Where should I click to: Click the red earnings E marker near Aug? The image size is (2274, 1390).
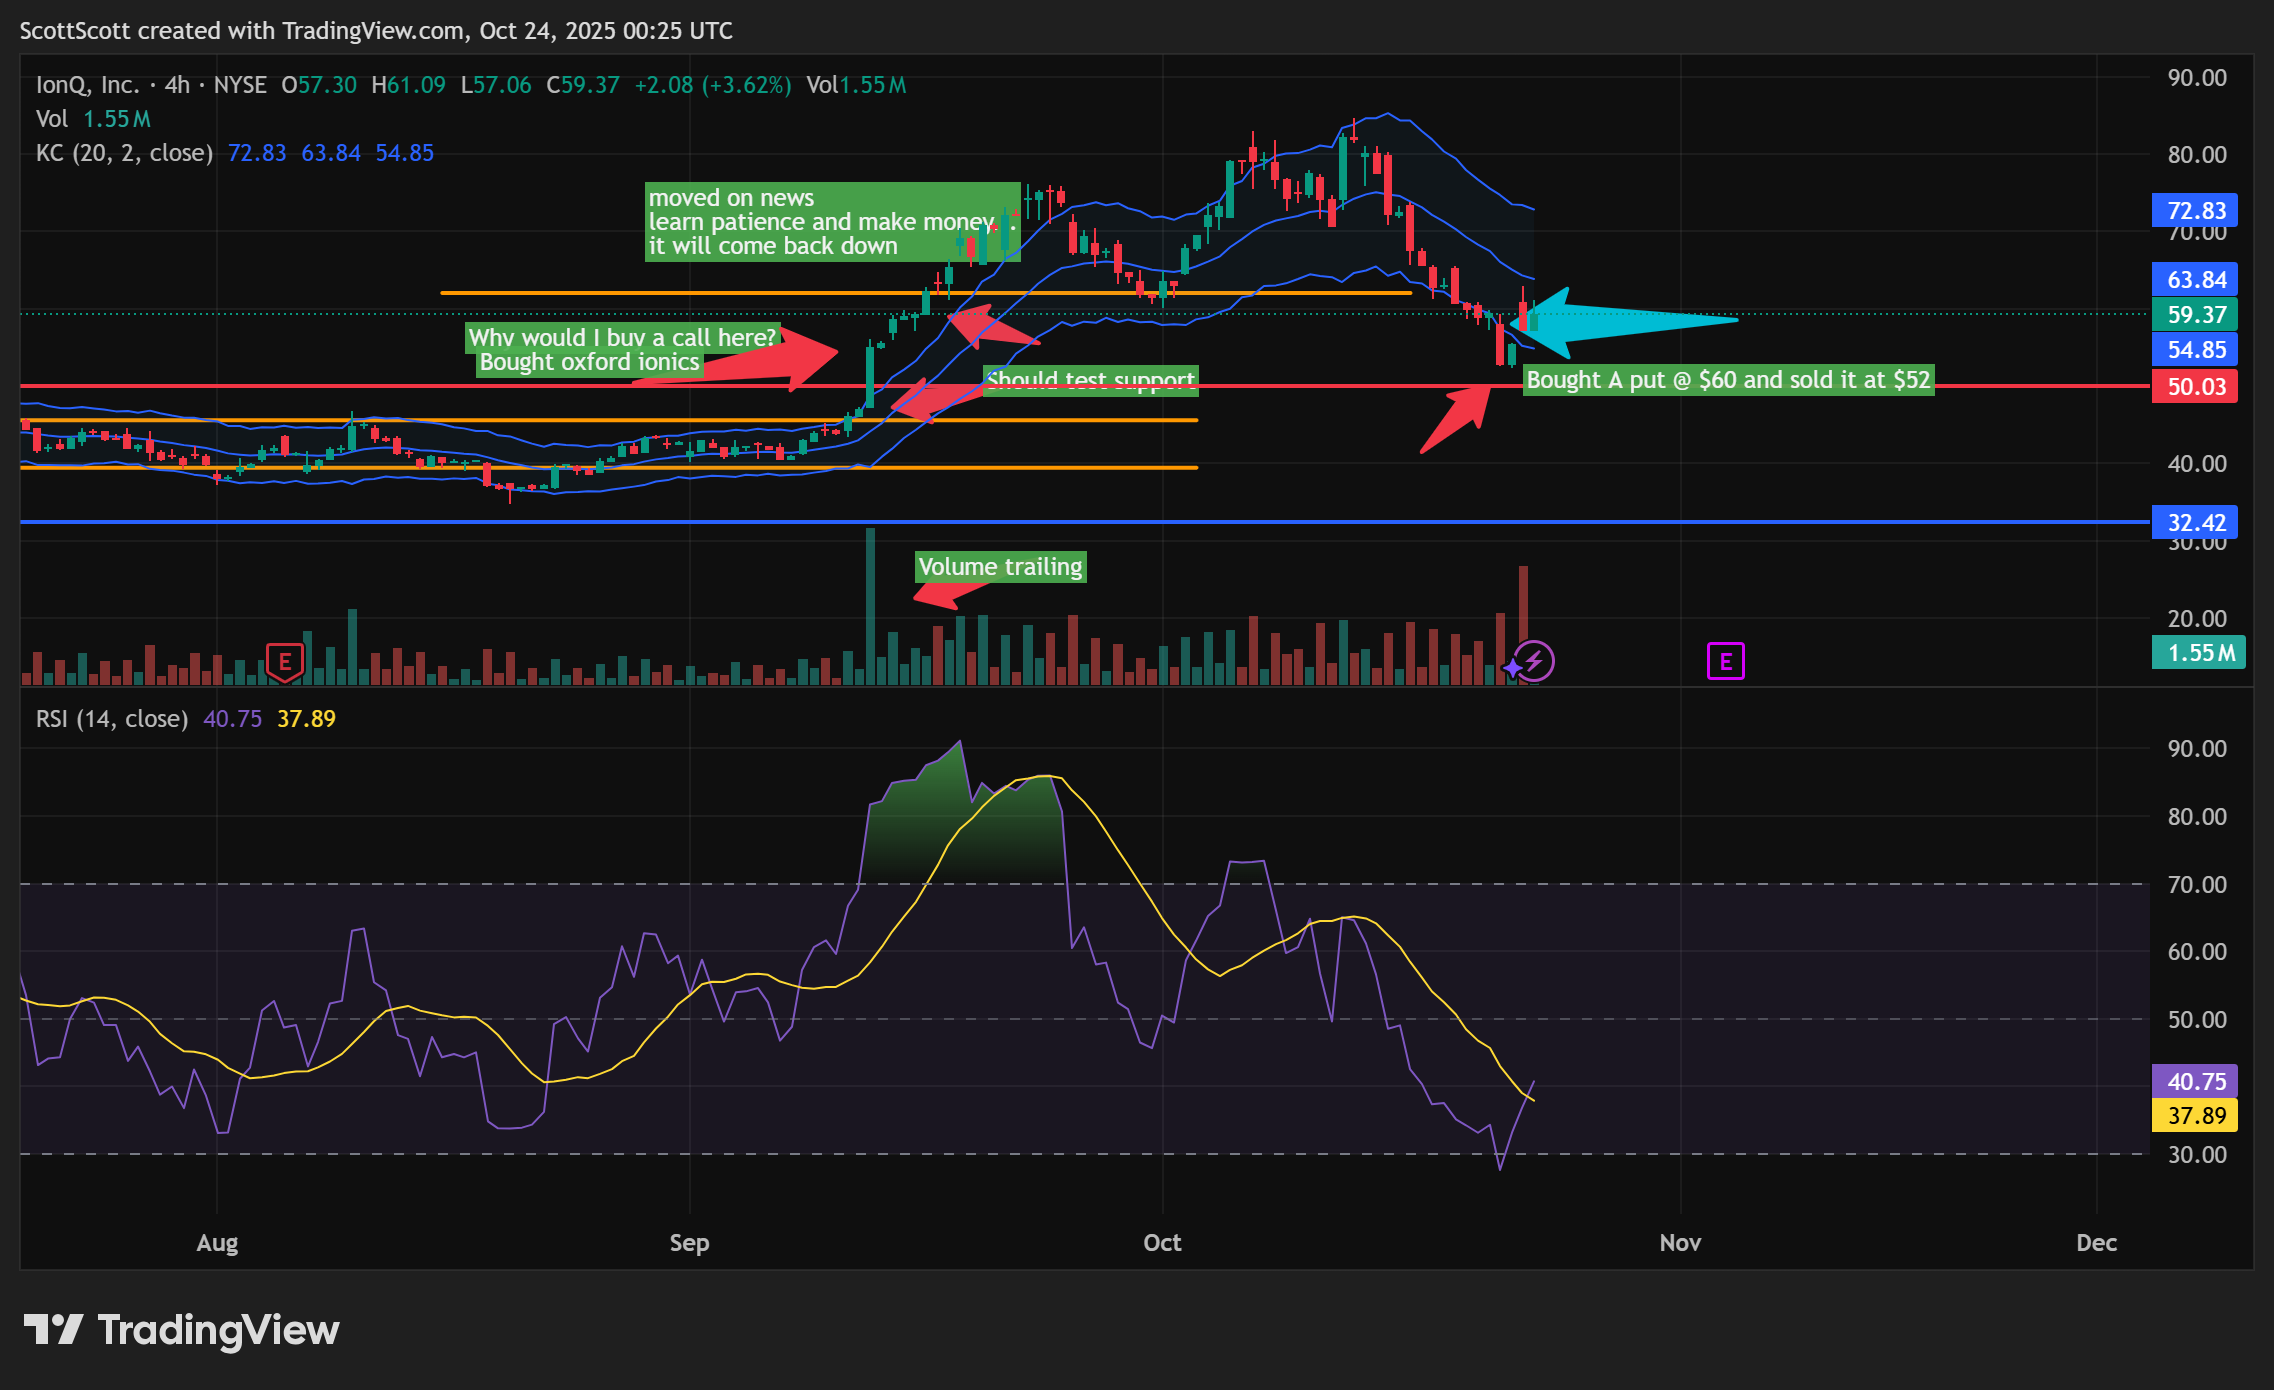(x=284, y=662)
